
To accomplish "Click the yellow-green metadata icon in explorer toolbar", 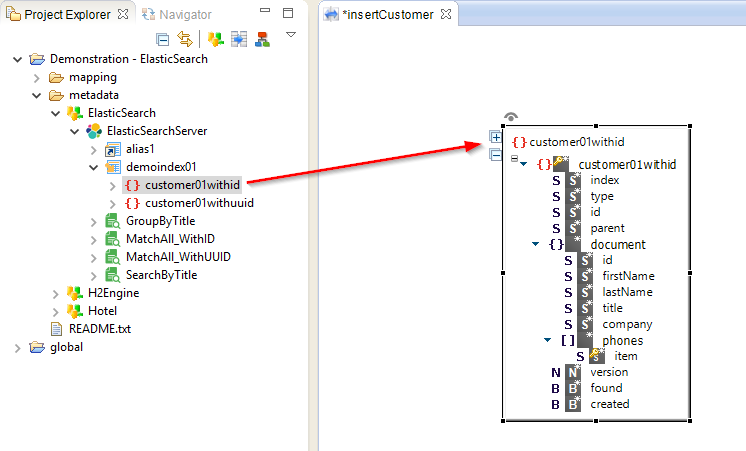I will pyautogui.click(x=215, y=39).
